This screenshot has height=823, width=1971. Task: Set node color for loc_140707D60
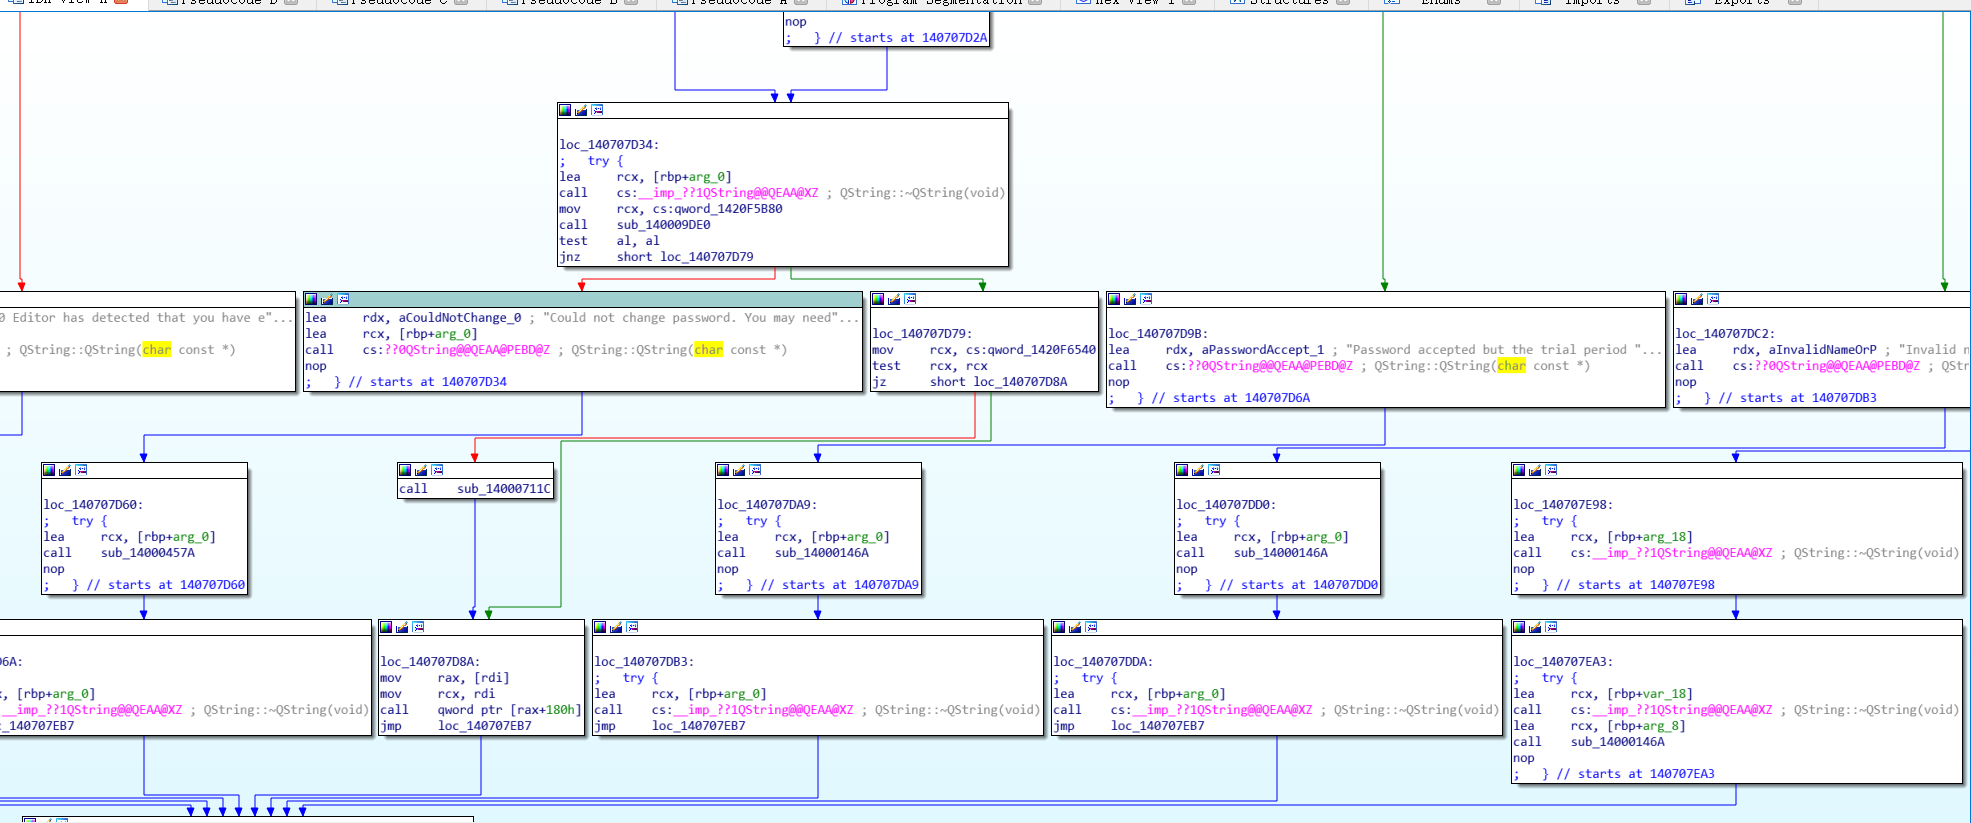49,470
